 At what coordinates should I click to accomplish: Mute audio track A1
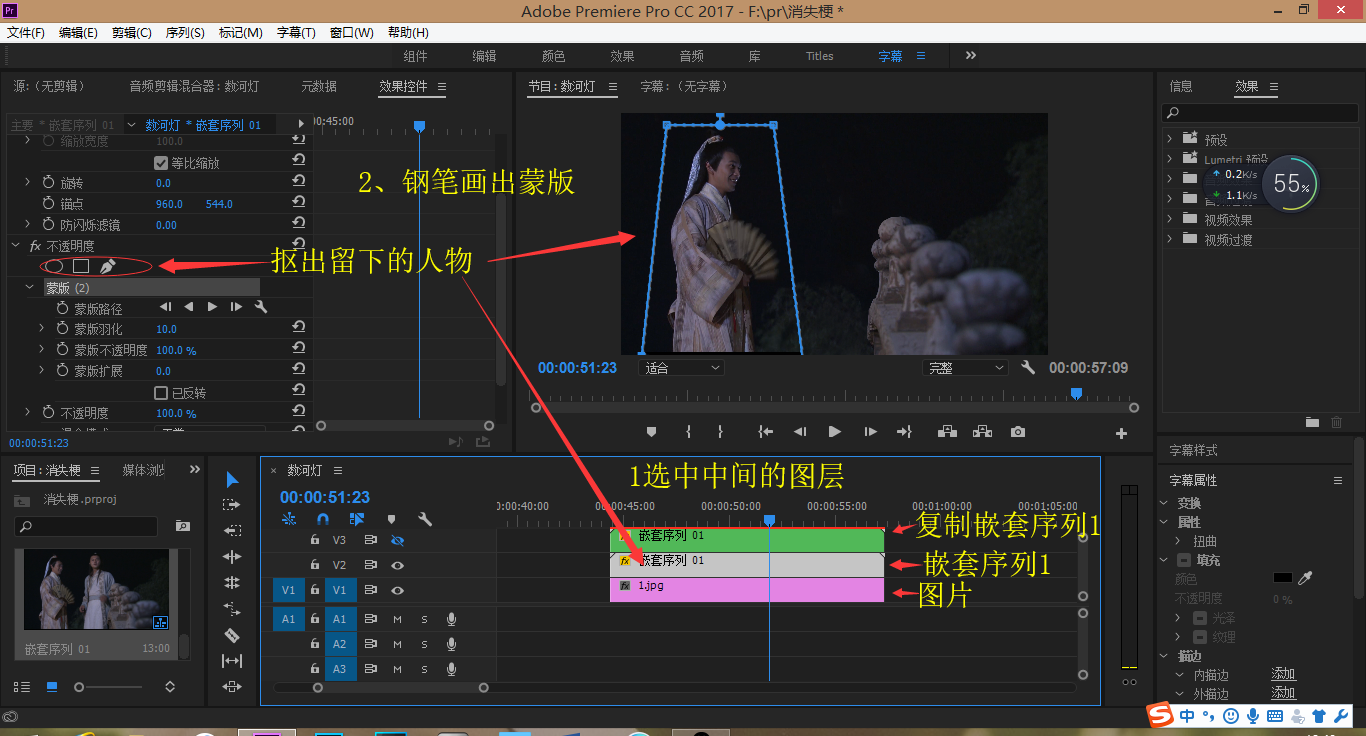click(x=397, y=619)
